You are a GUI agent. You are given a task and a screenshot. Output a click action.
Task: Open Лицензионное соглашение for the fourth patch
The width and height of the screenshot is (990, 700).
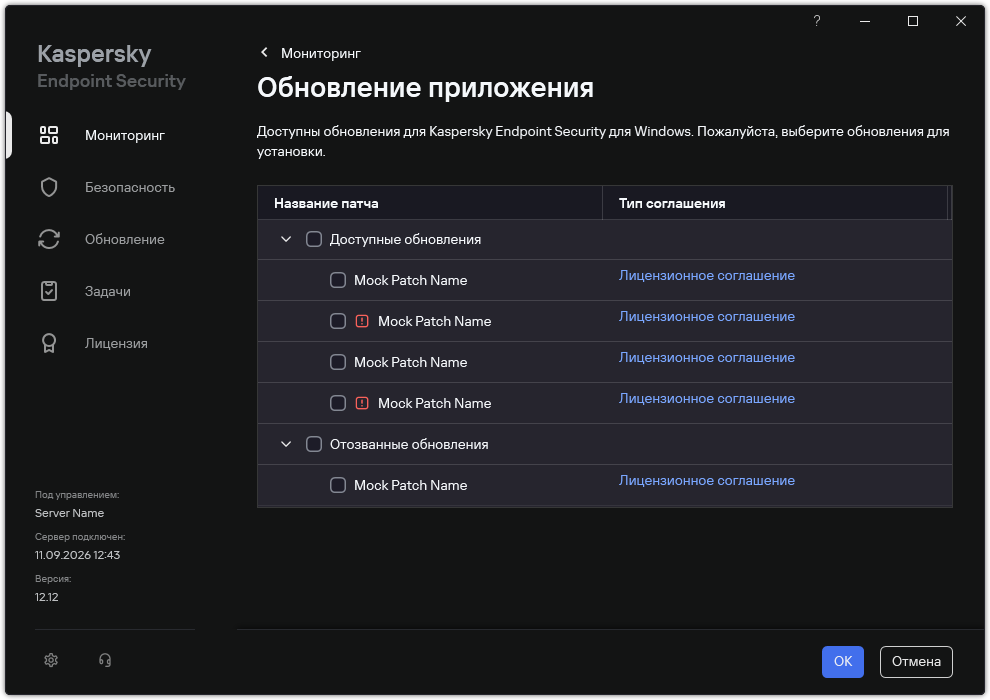pos(707,399)
